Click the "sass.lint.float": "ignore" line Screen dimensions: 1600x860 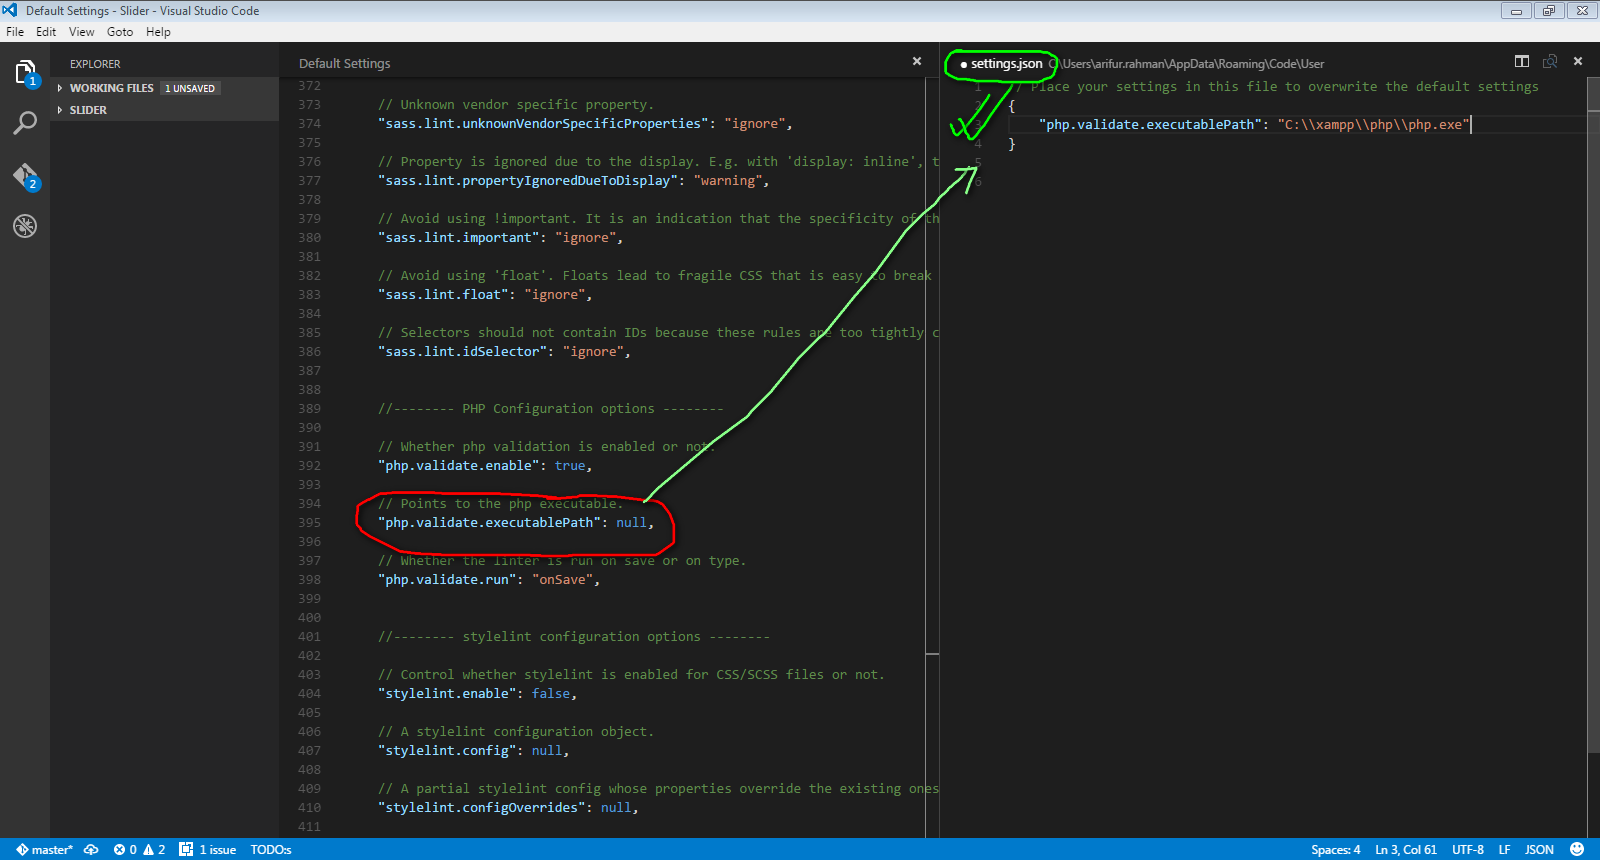click(485, 295)
